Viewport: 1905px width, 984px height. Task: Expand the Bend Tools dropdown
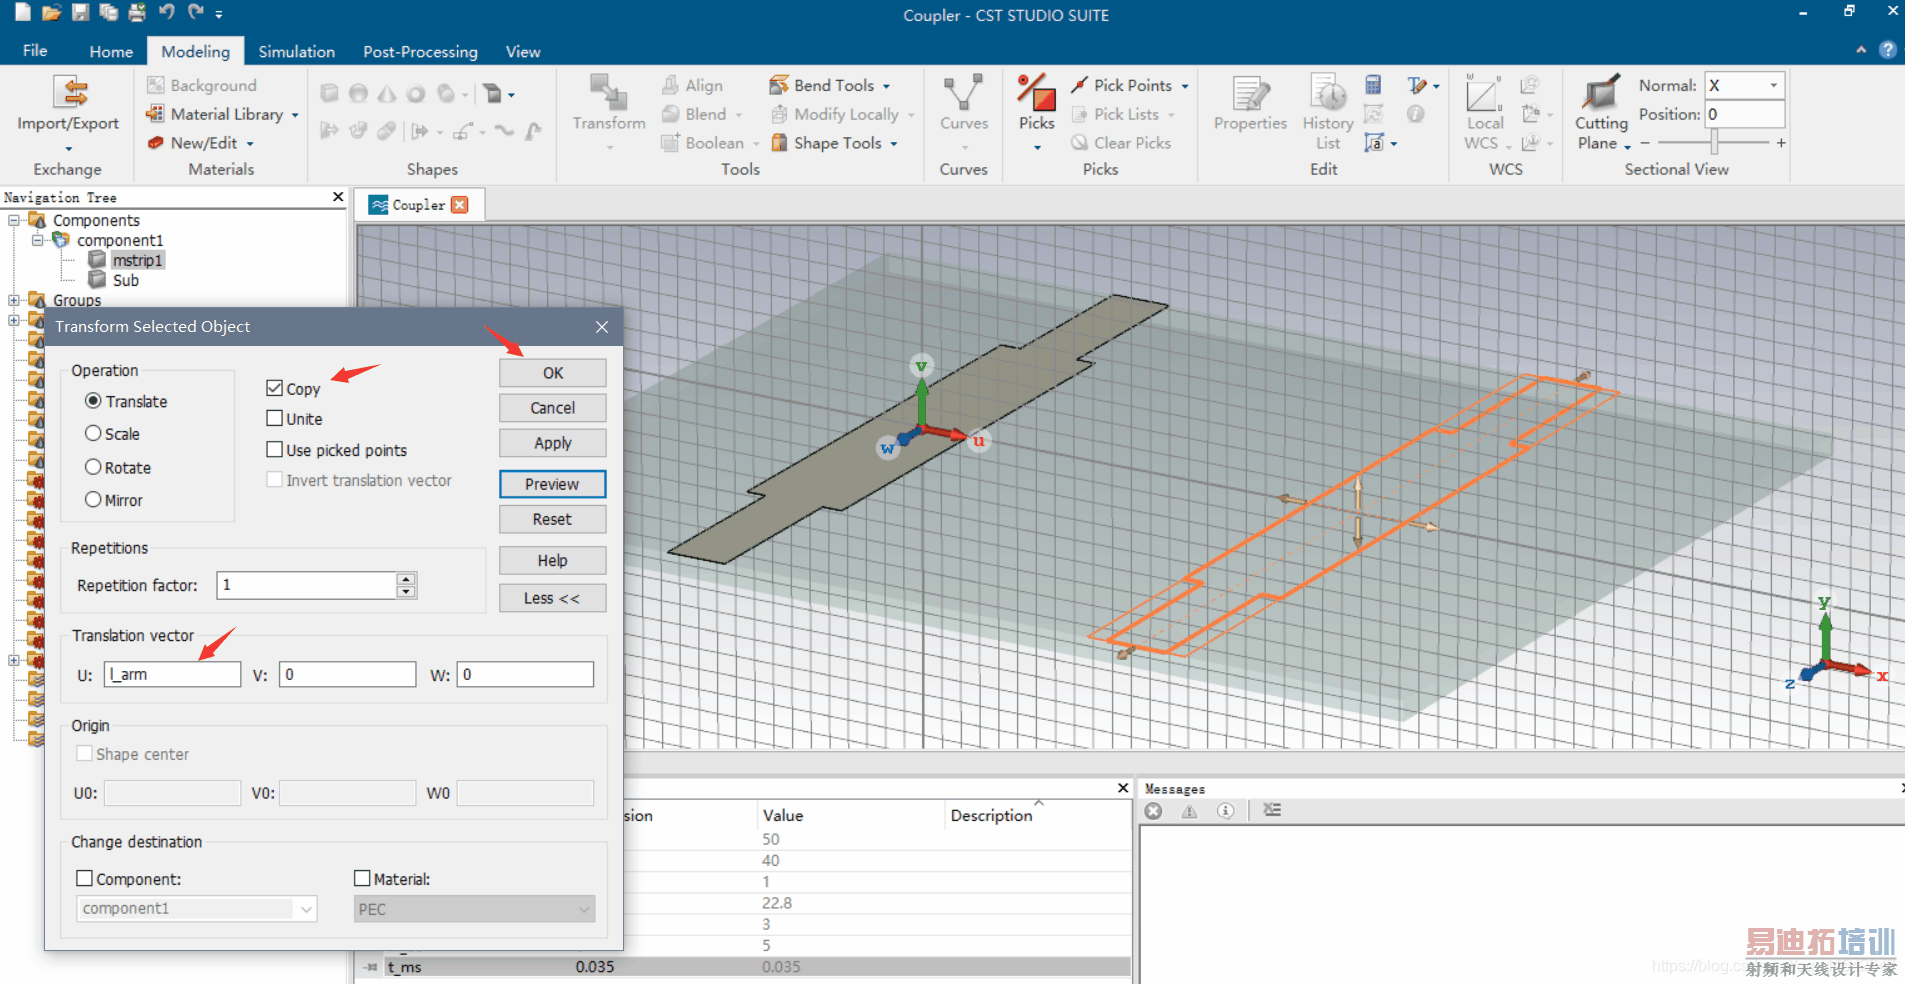[886, 87]
